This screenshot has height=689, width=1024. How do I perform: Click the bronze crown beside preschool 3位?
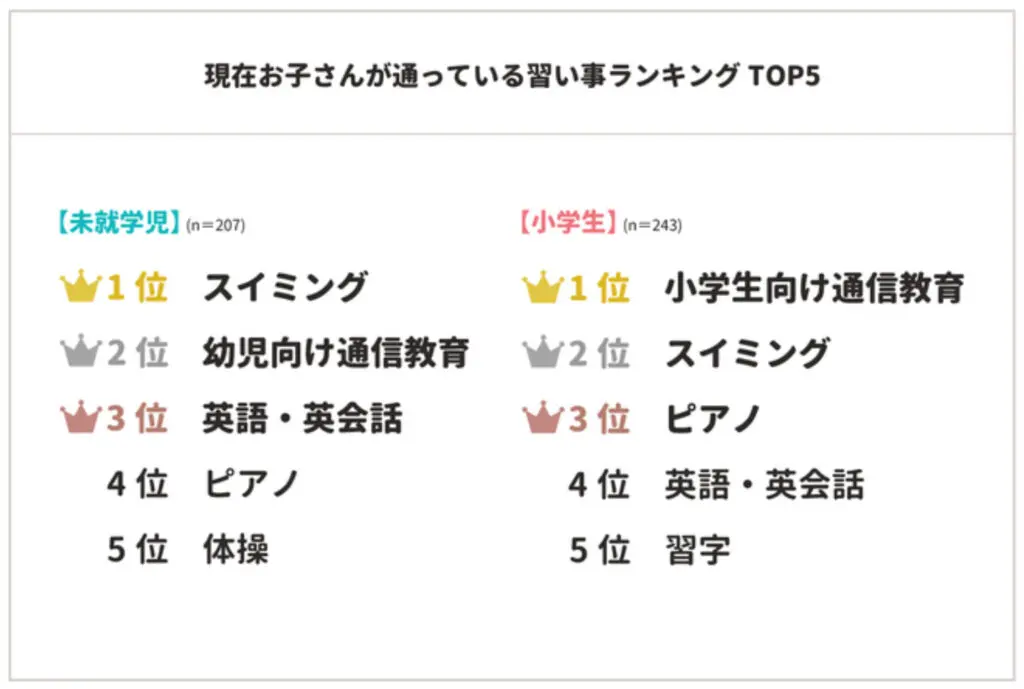(x=79, y=419)
